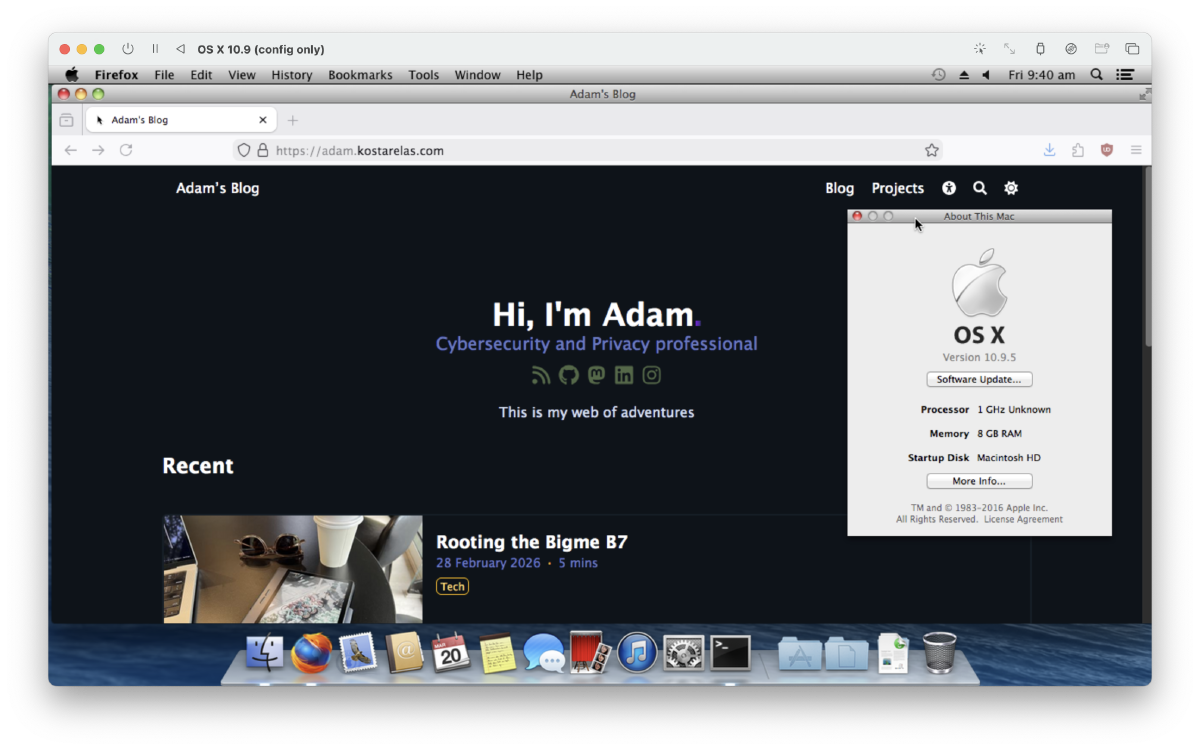1200x750 pixels.
Task: Toggle dark/light theme sun icon
Action: point(1011,188)
